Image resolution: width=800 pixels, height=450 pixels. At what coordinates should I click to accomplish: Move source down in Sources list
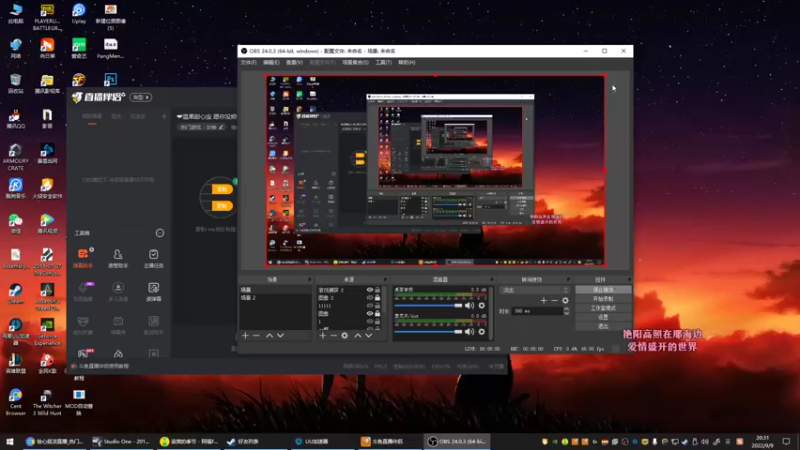(368, 335)
